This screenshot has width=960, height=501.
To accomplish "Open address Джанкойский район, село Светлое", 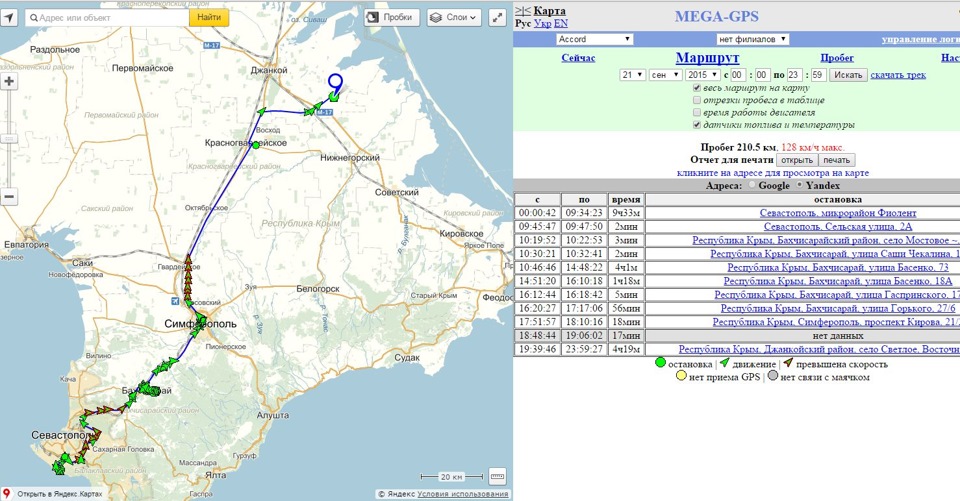I will coord(819,349).
